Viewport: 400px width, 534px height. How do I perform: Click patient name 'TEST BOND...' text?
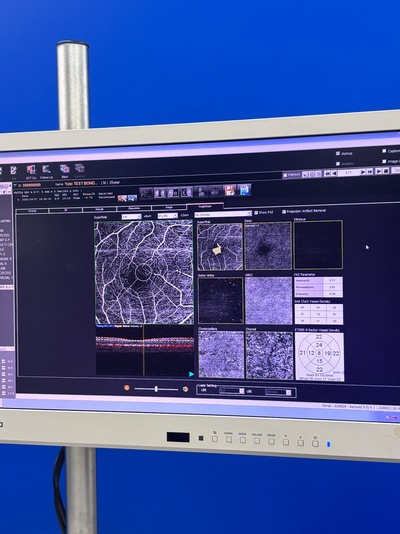click(x=85, y=184)
